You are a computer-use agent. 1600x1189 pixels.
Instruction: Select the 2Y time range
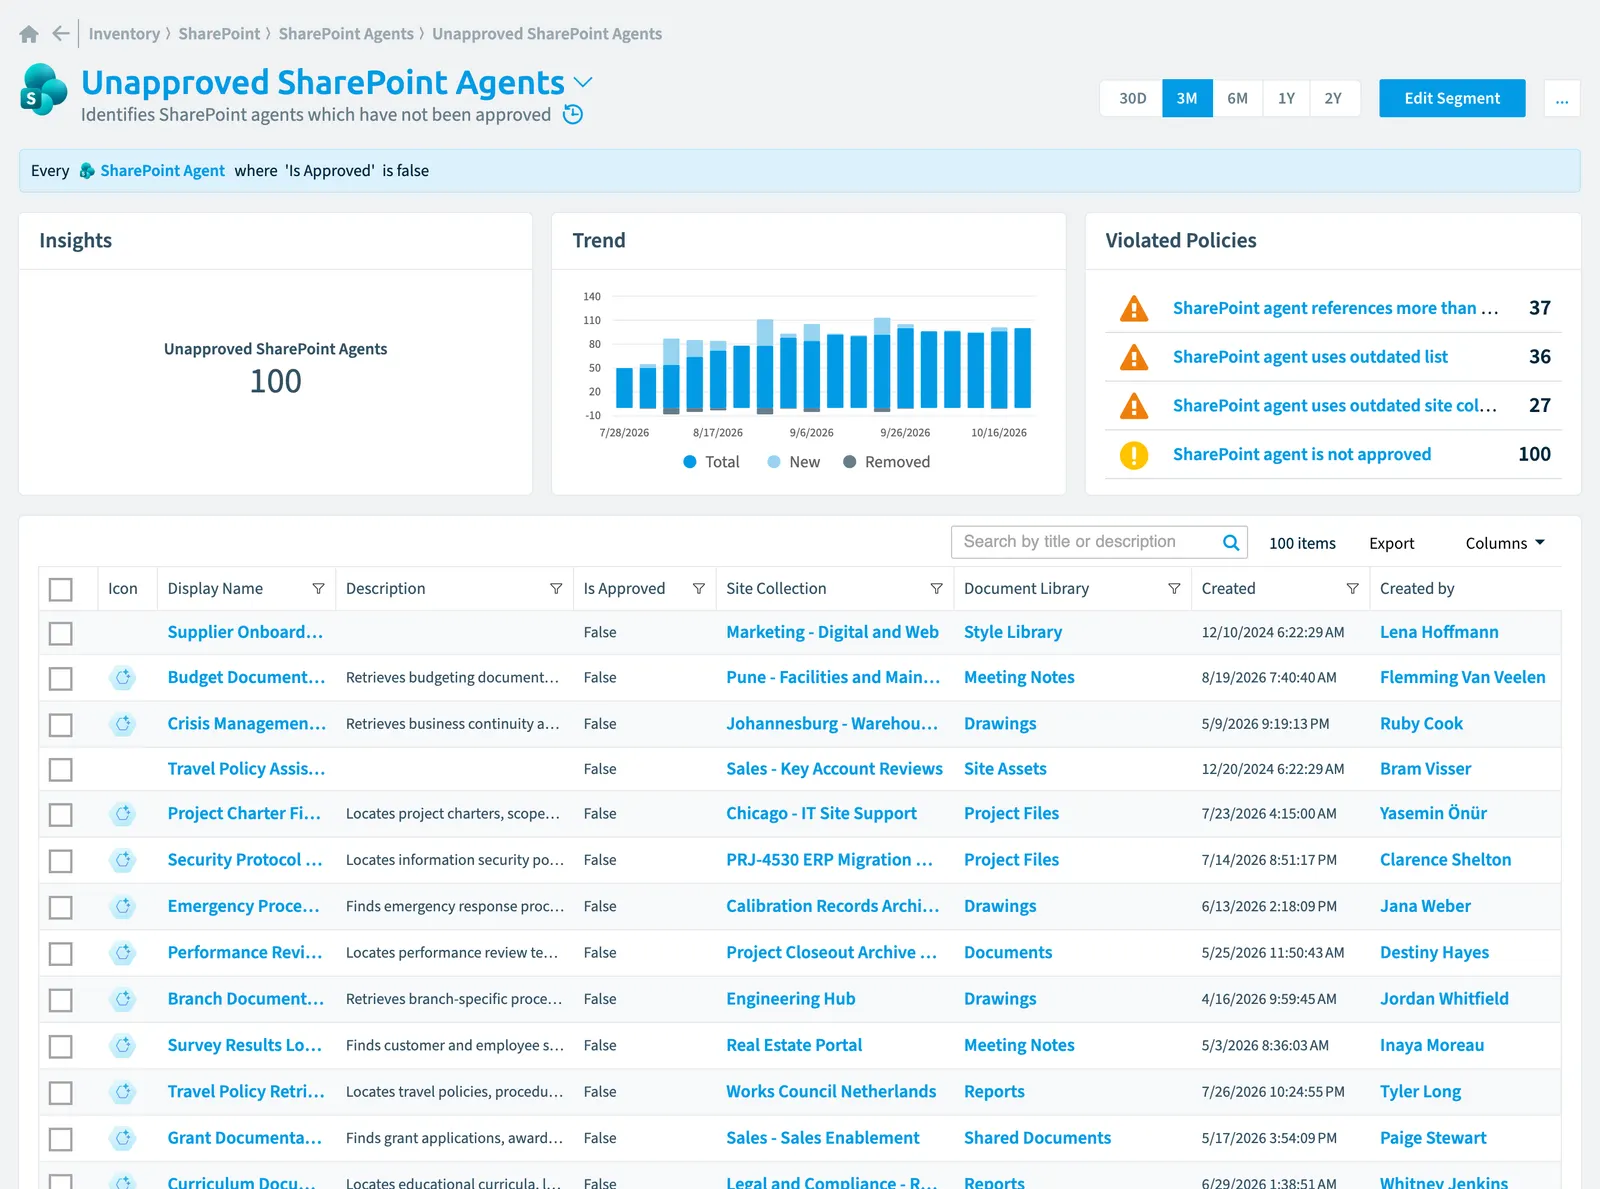click(1334, 98)
